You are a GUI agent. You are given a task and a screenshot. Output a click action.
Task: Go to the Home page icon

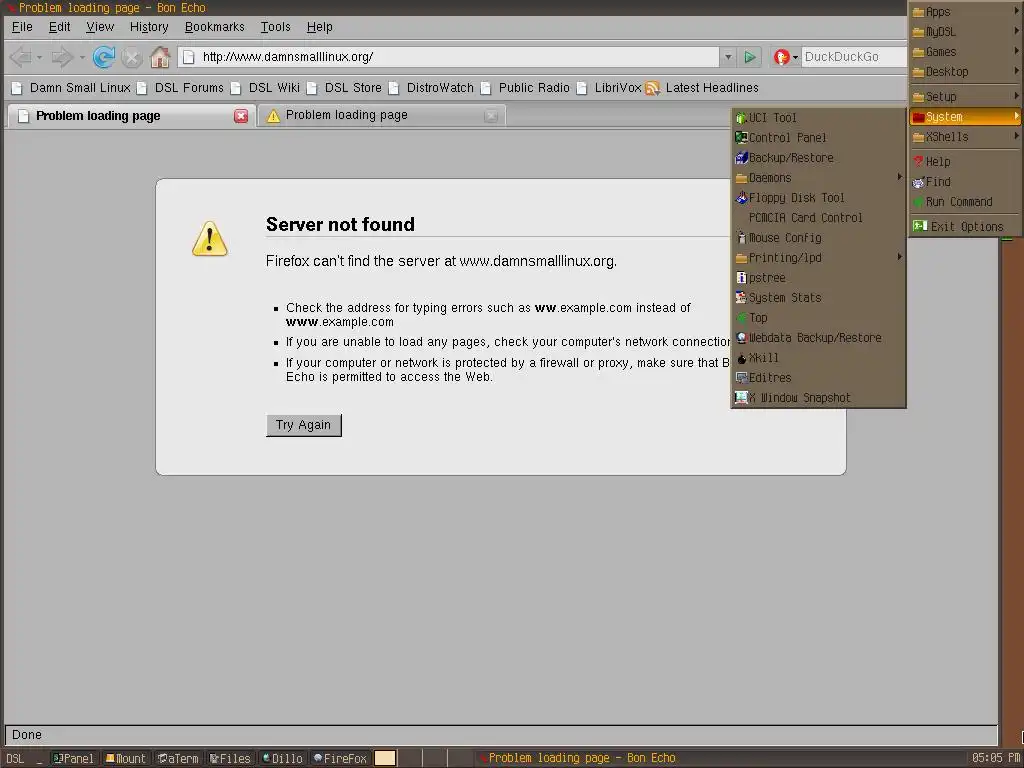point(160,57)
